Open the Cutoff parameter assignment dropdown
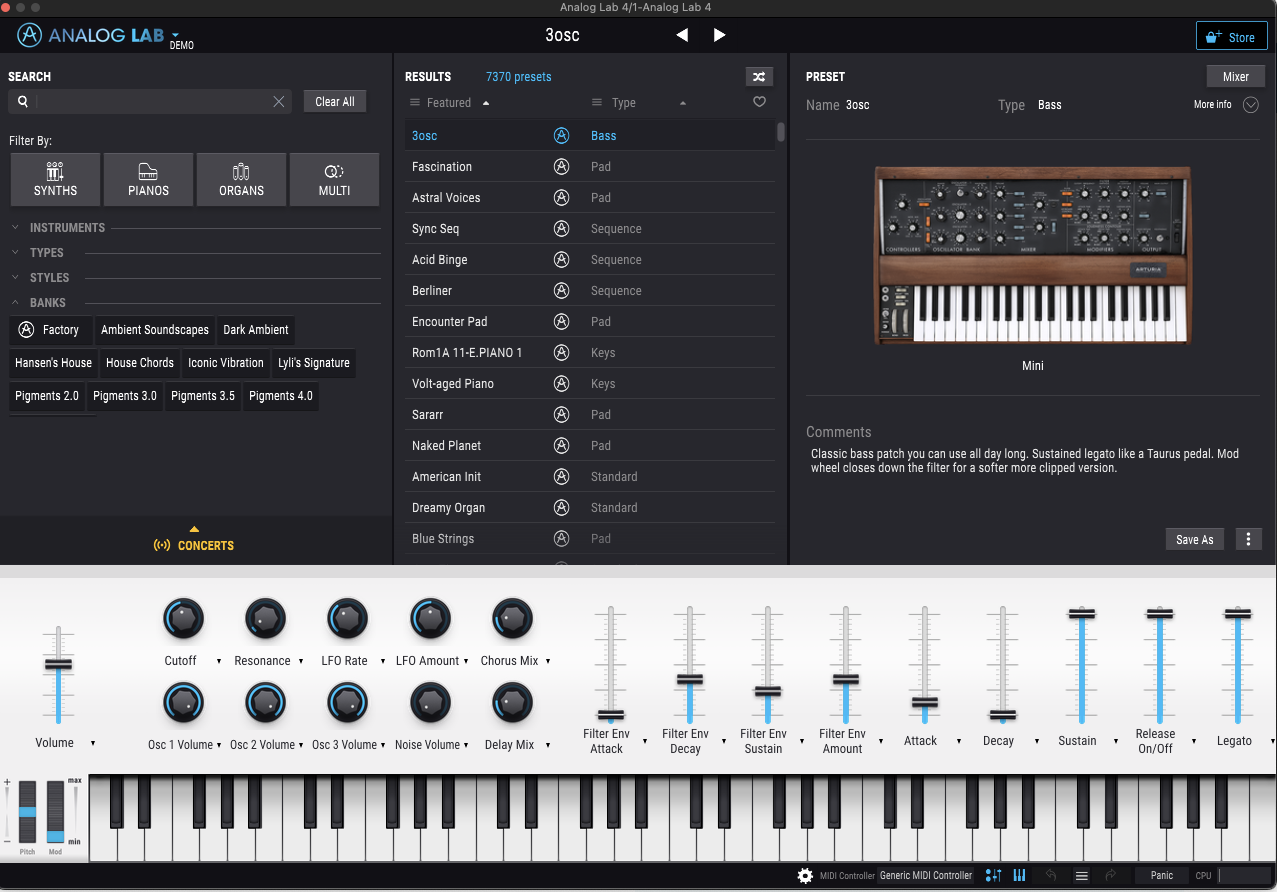Viewport: 1277px width, 892px height. [x=219, y=661]
